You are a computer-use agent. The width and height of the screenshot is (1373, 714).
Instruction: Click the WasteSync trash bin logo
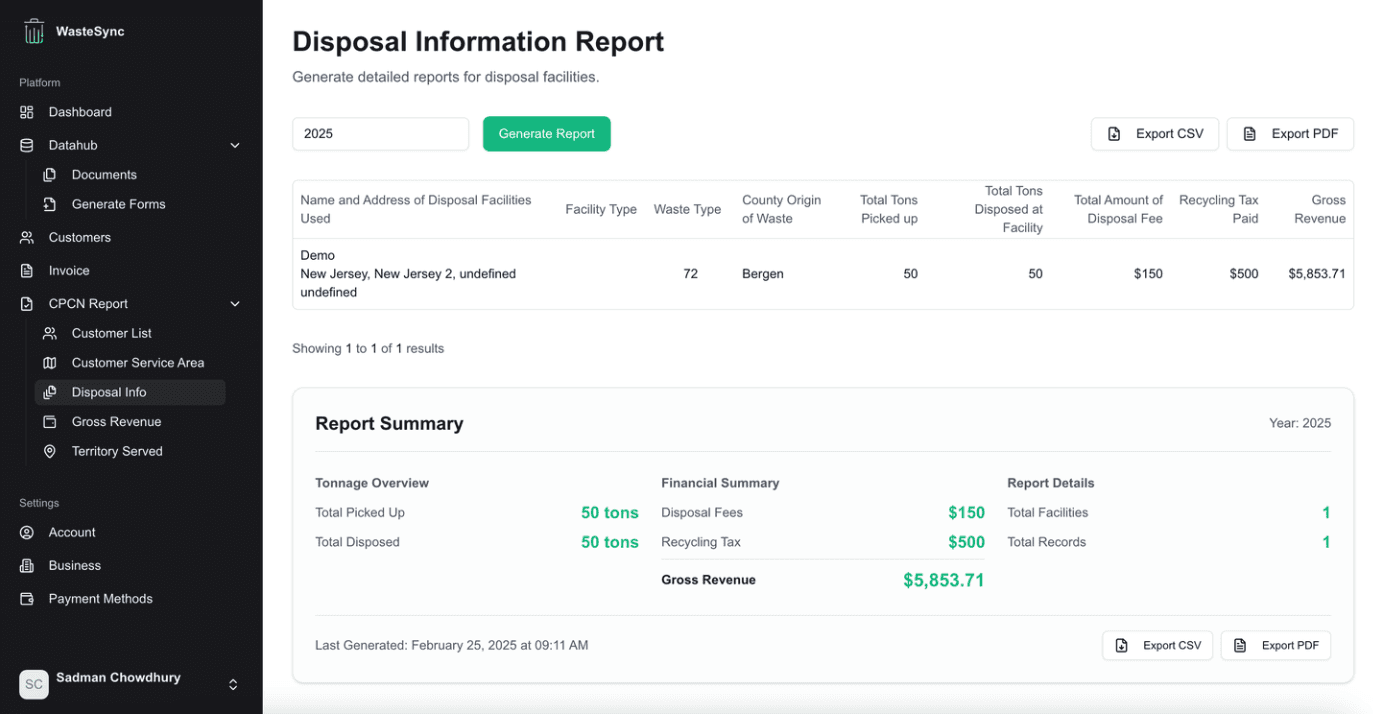[x=34, y=31]
